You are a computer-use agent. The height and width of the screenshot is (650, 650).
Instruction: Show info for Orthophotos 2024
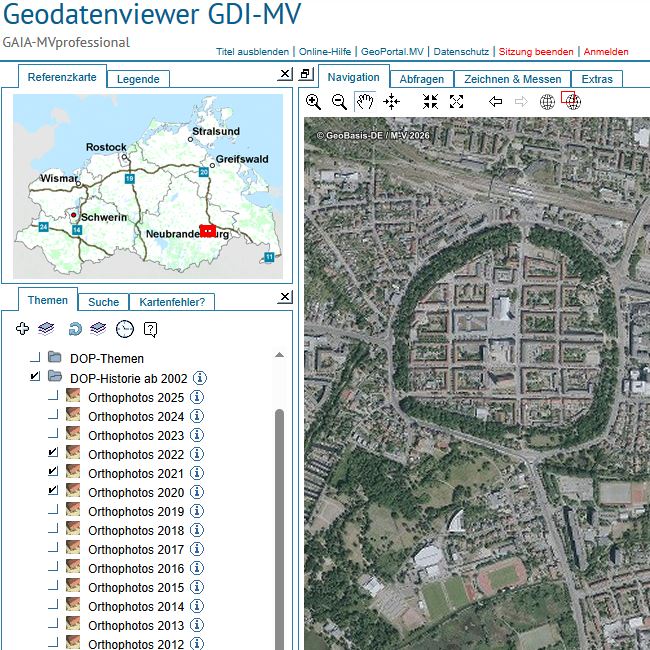[x=197, y=416]
